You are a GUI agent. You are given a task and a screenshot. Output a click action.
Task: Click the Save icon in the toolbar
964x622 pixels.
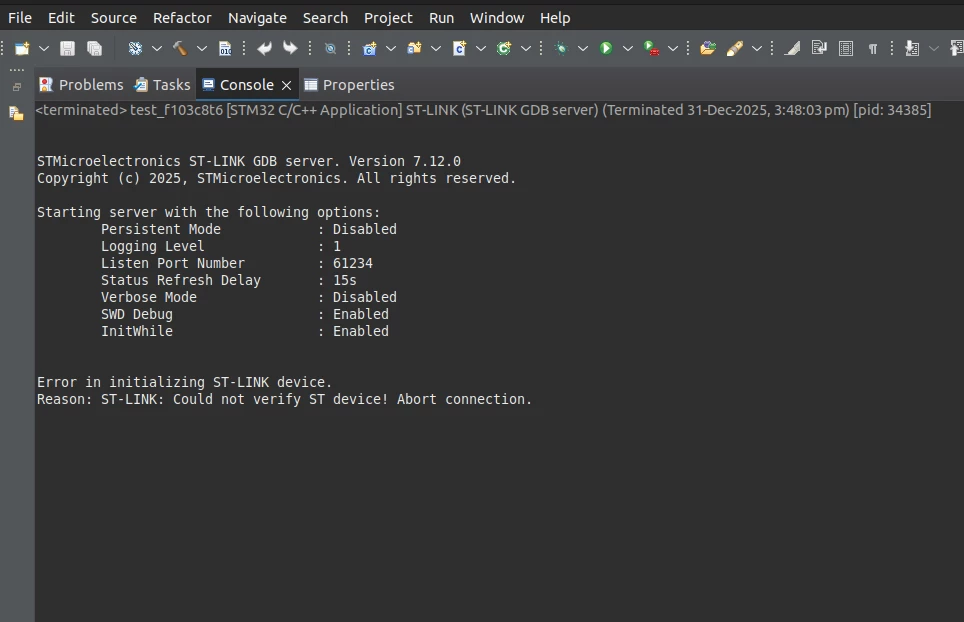coord(67,49)
